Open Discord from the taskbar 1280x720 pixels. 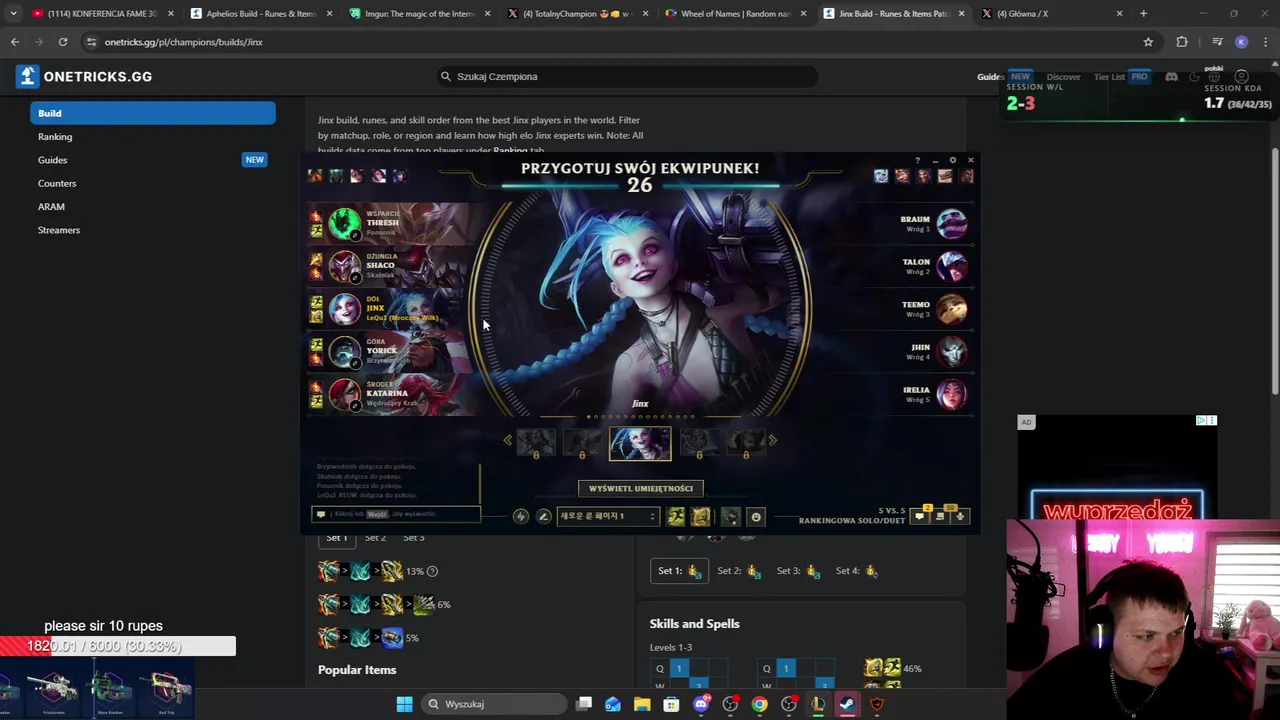701,704
